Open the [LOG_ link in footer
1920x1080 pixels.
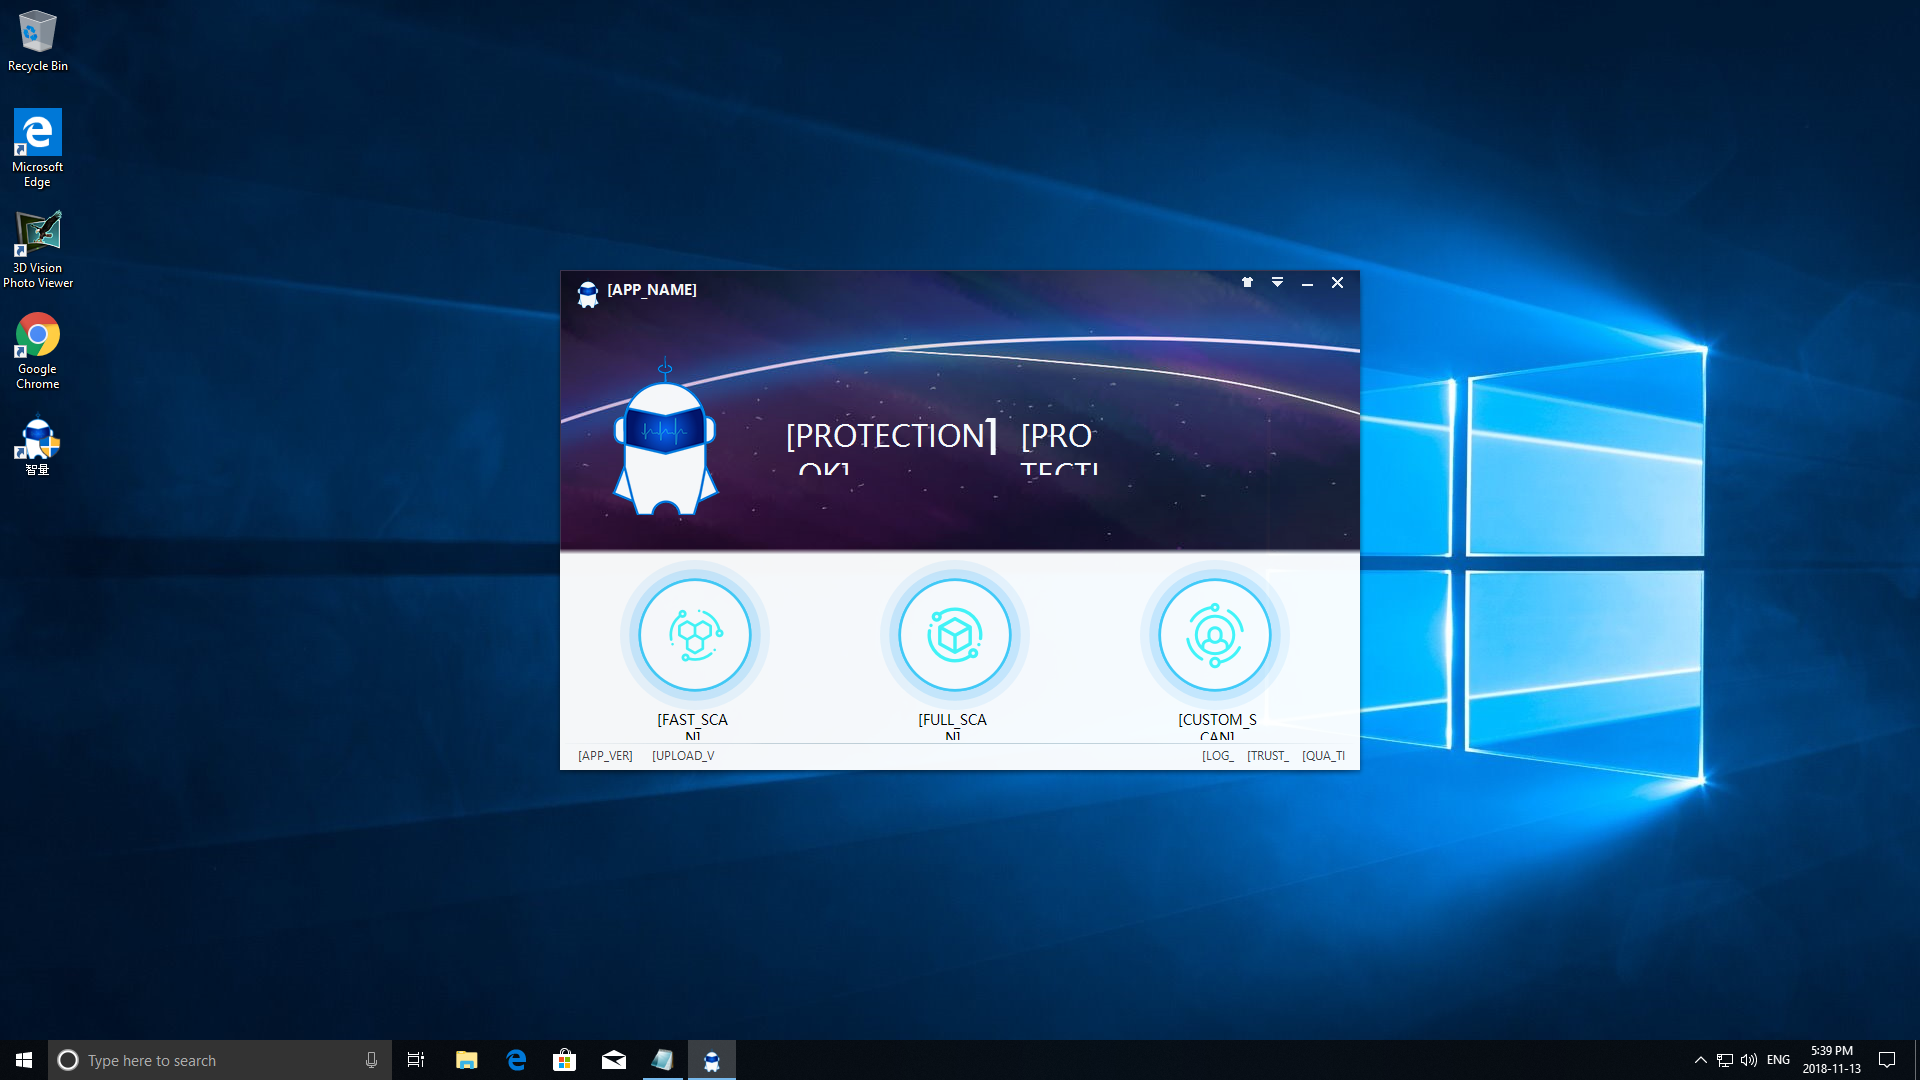[1217, 756]
